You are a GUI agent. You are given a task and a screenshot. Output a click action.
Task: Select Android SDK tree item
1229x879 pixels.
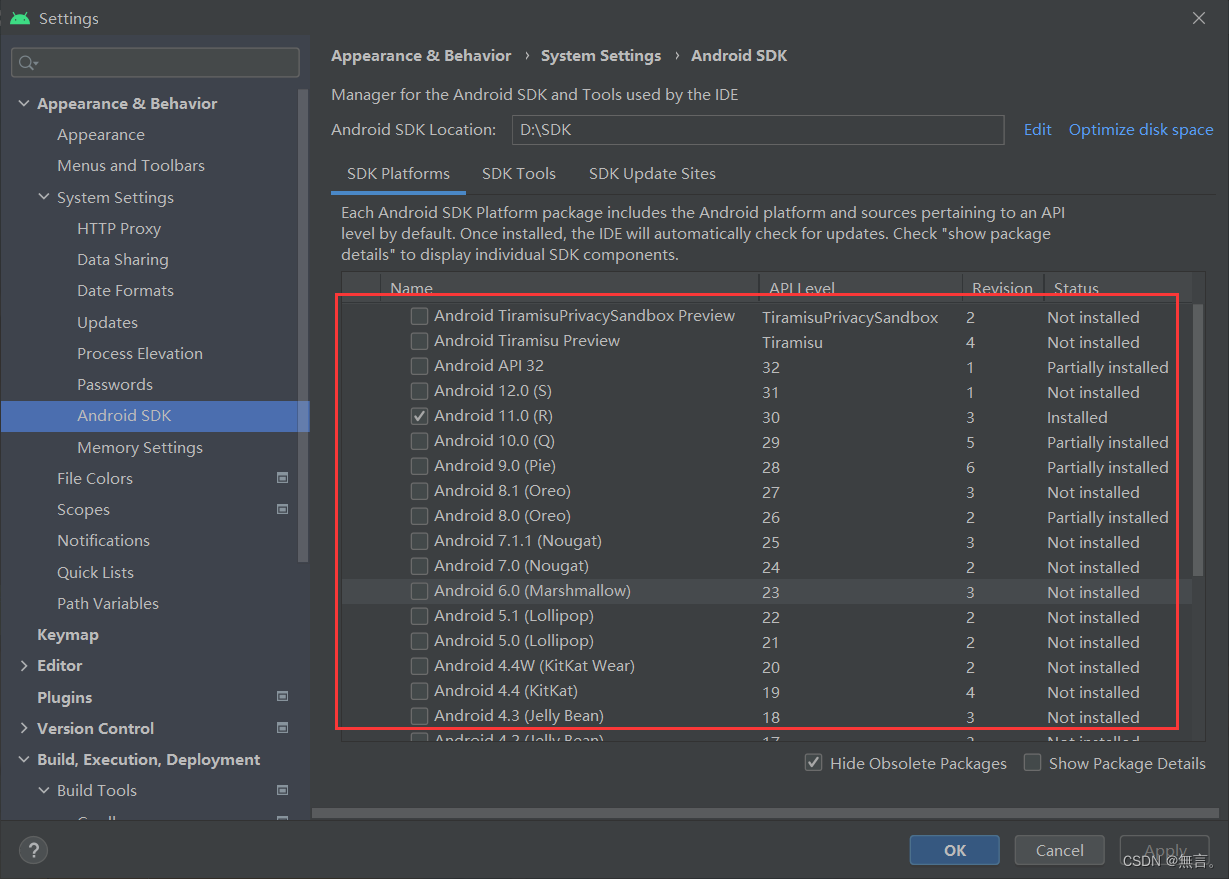pyautogui.click(x=155, y=416)
